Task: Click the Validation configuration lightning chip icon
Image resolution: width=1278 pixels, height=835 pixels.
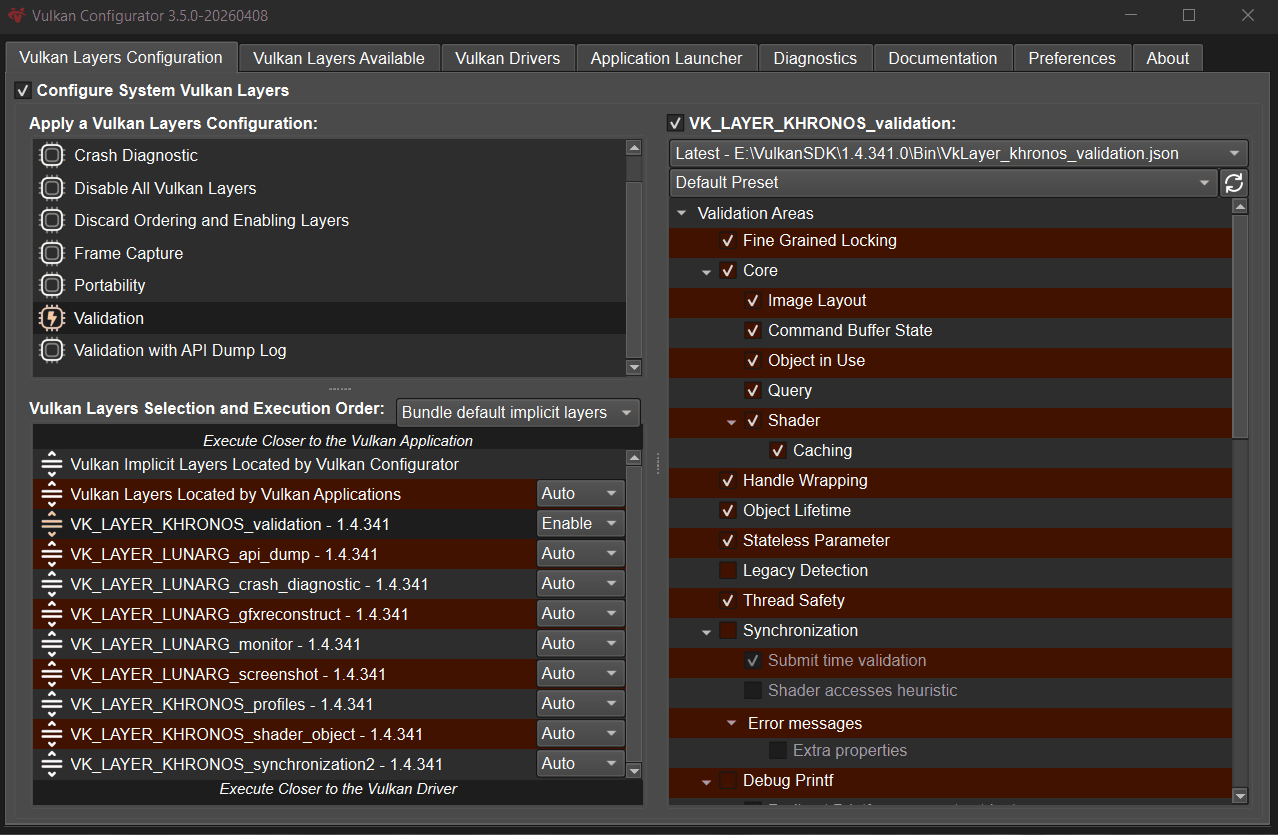Action: click(52, 318)
